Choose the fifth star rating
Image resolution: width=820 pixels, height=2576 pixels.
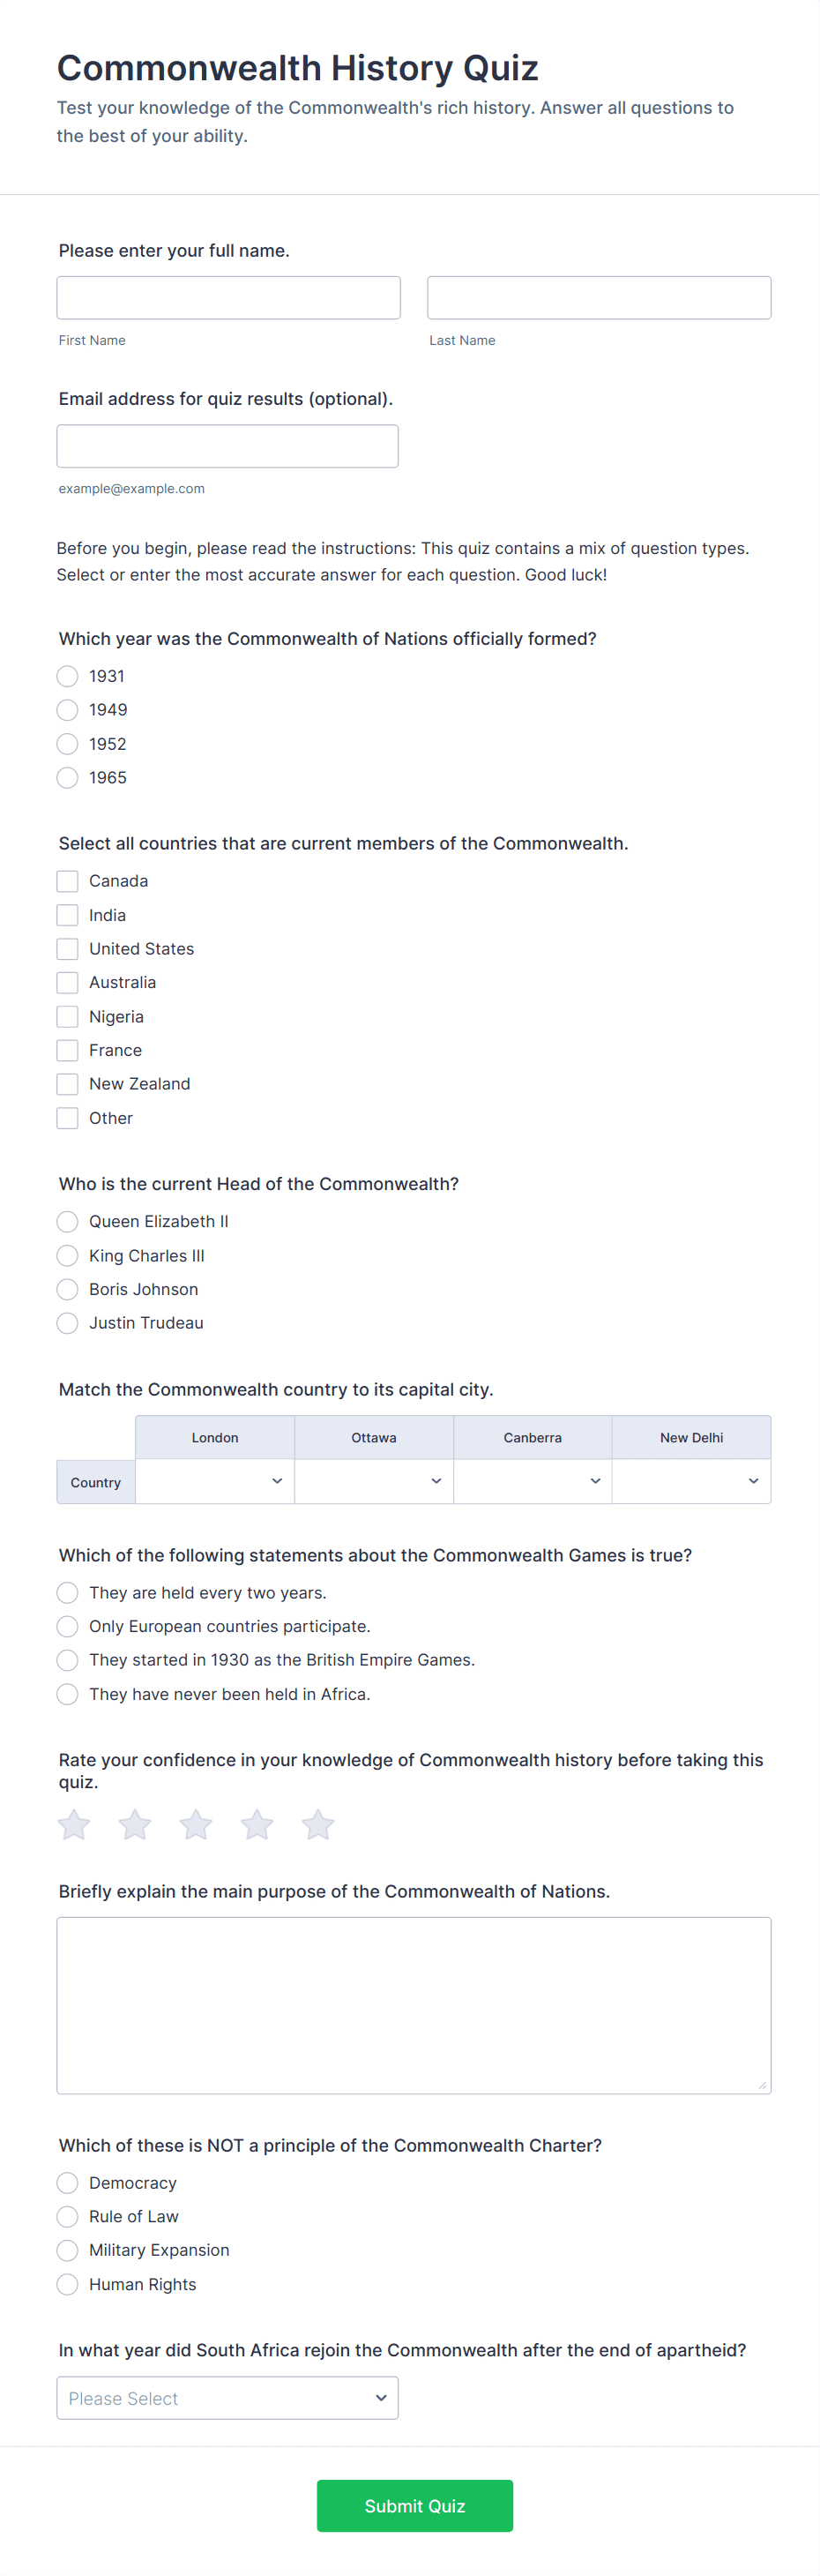coord(318,1824)
